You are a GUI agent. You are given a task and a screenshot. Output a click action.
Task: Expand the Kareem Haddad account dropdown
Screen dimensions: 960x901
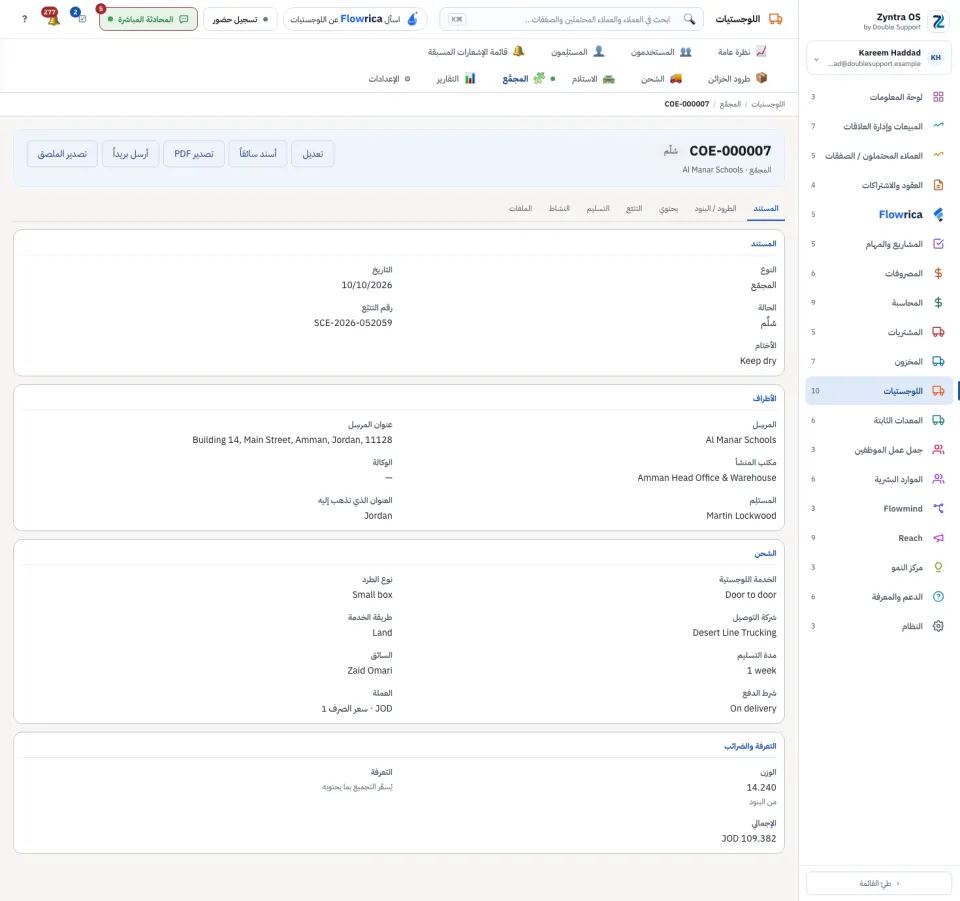tap(878, 58)
